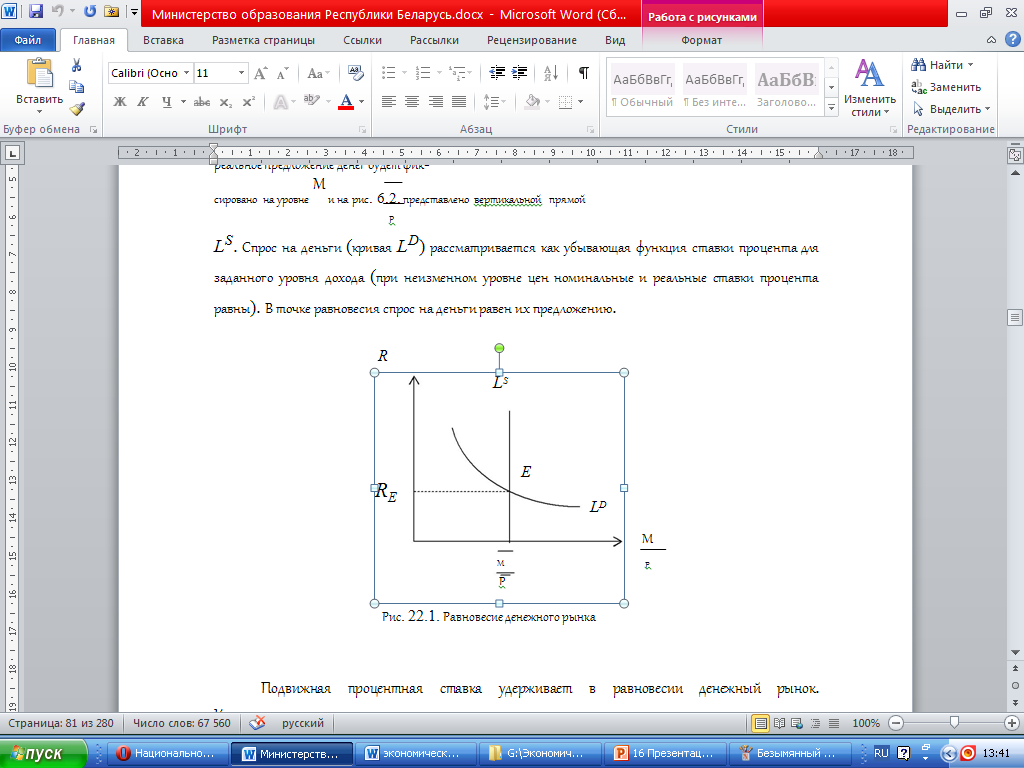
Task: Apply the Обычный style
Action: pyautogui.click(x=642, y=86)
